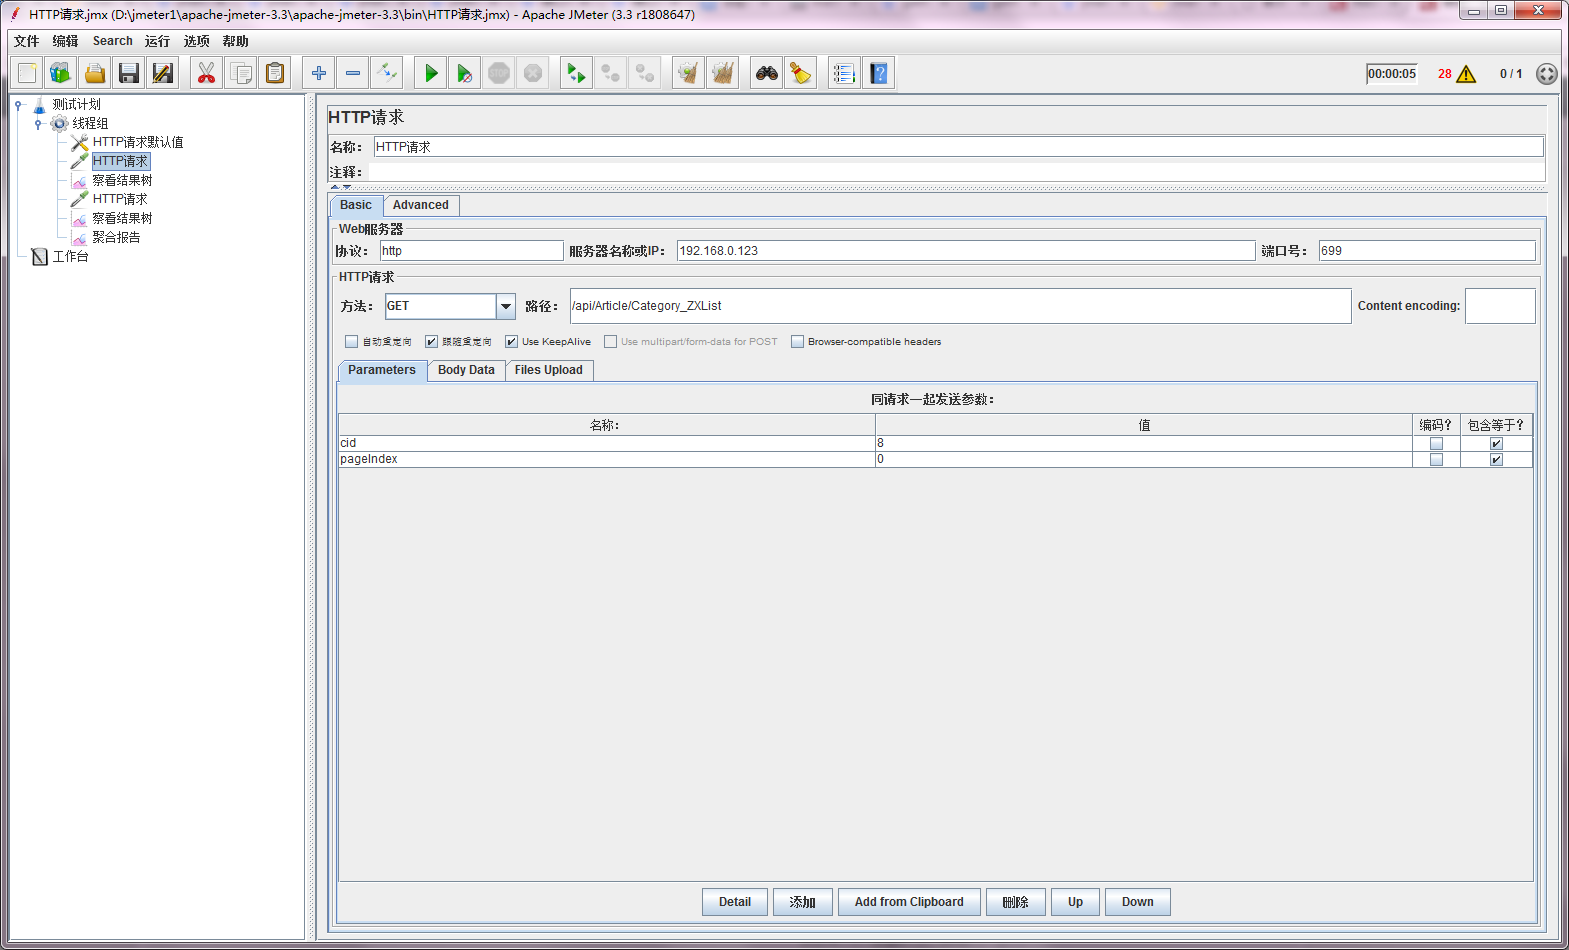Open the Search menu
This screenshot has width=1569, height=950.
click(113, 41)
